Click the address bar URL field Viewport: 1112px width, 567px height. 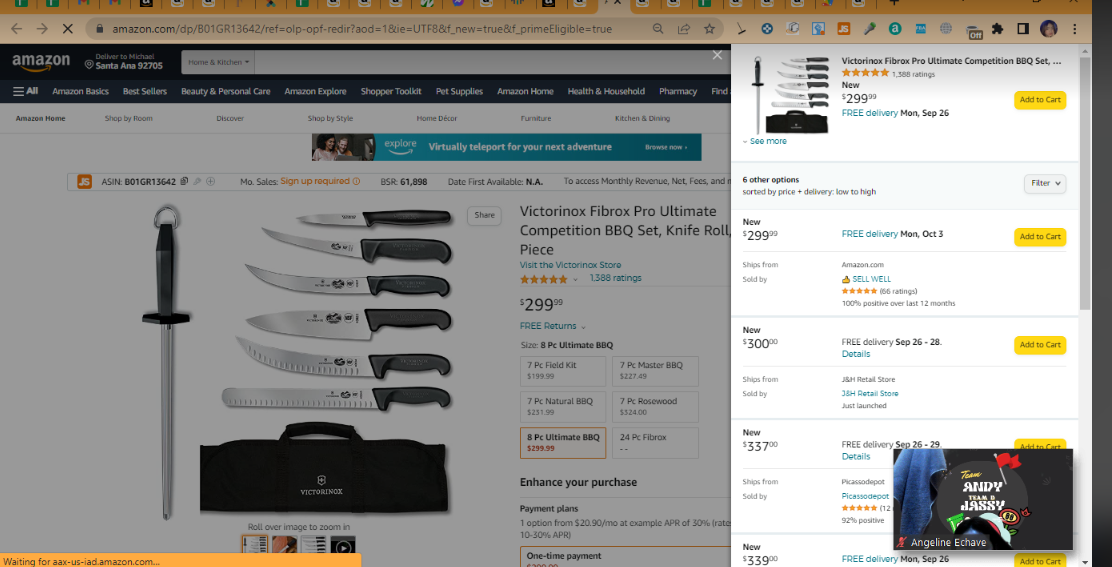click(362, 29)
